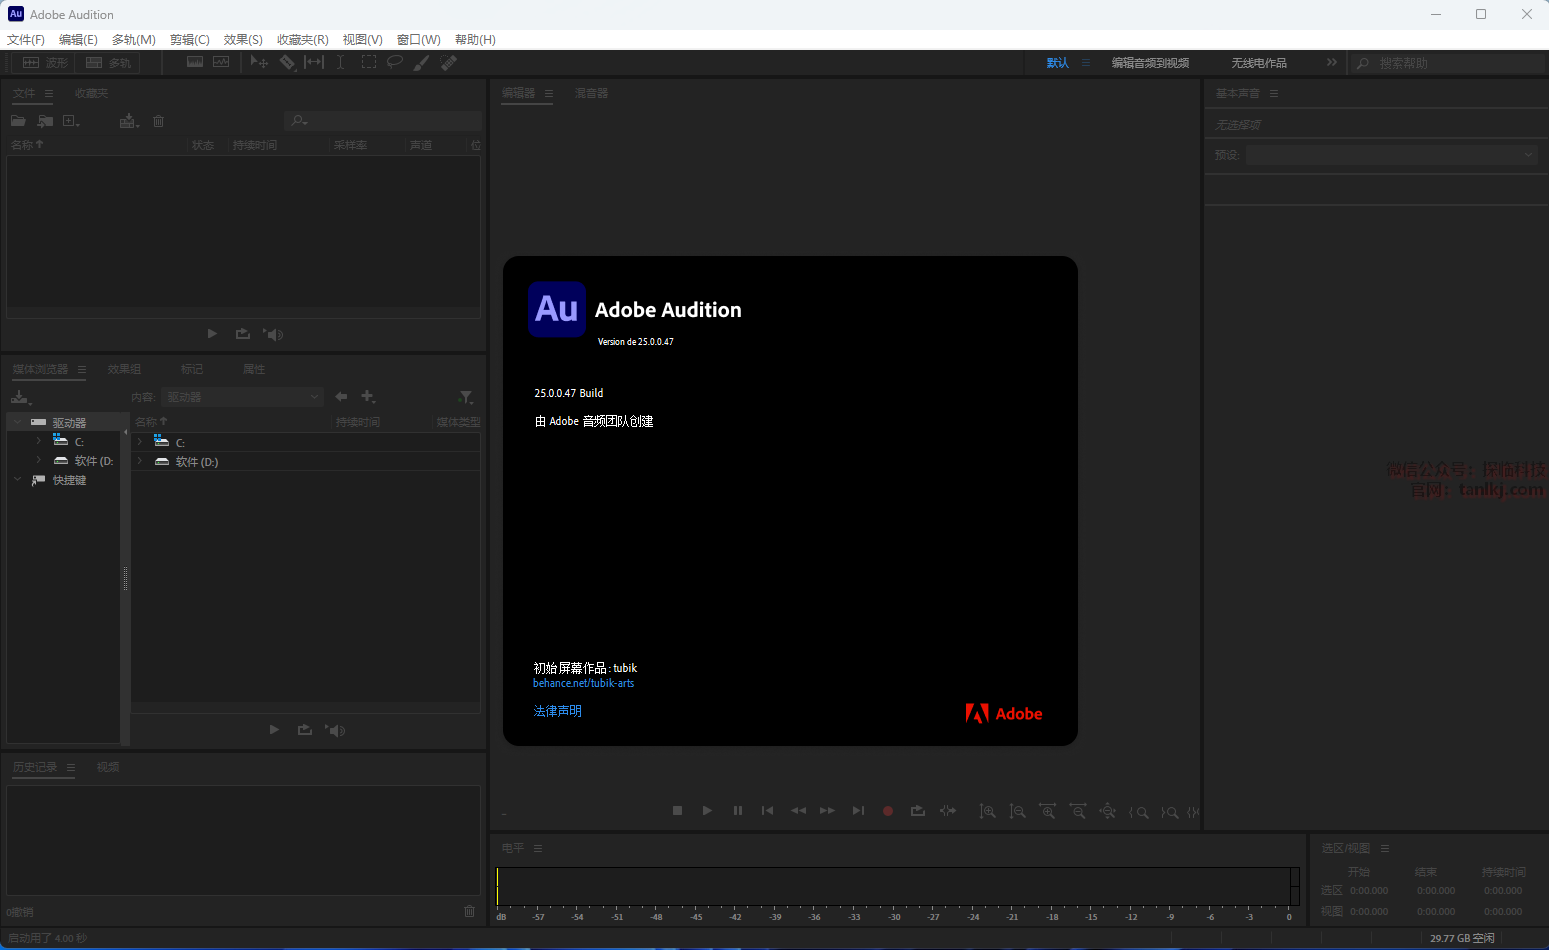Switch to Multitrack (多轨) view

pyautogui.click(x=109, y=63)
